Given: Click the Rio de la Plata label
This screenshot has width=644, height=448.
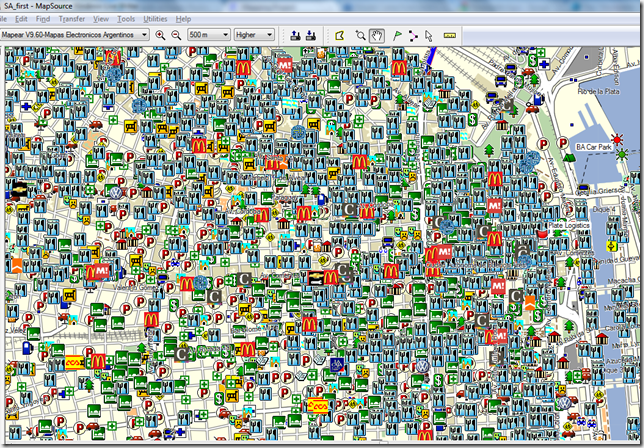Looking at the screenshot, I should point(598,92).
